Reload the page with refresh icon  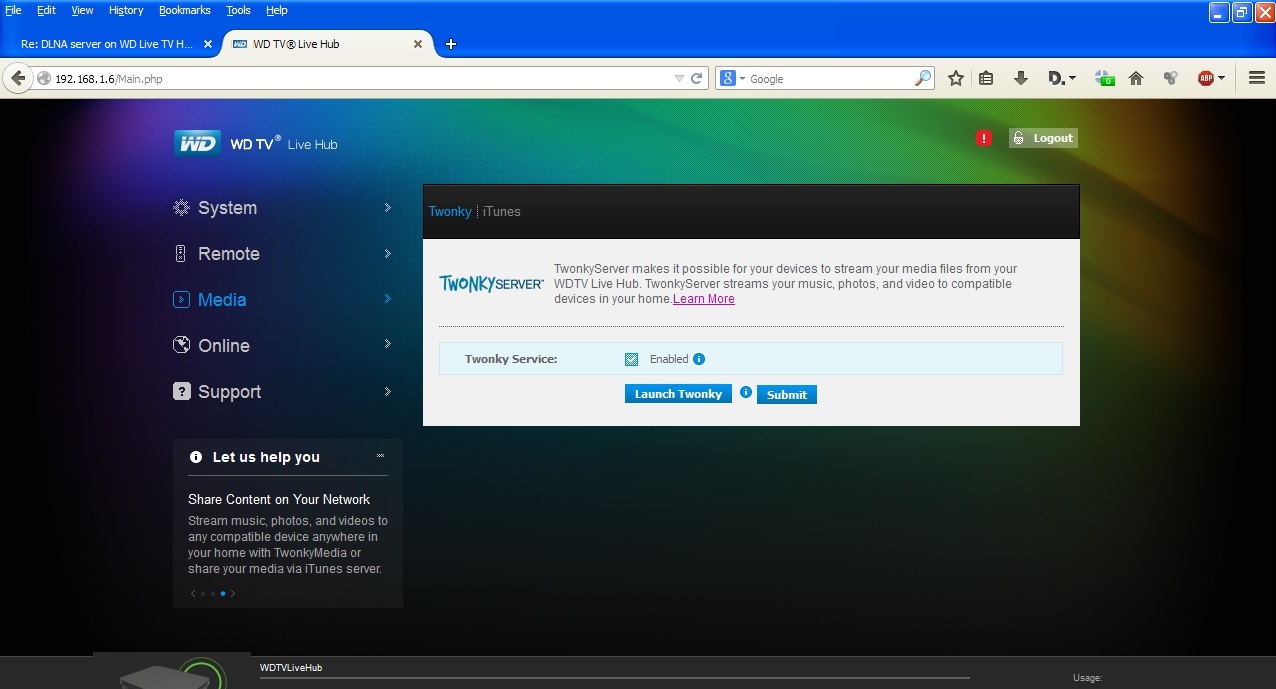(697, 78)
